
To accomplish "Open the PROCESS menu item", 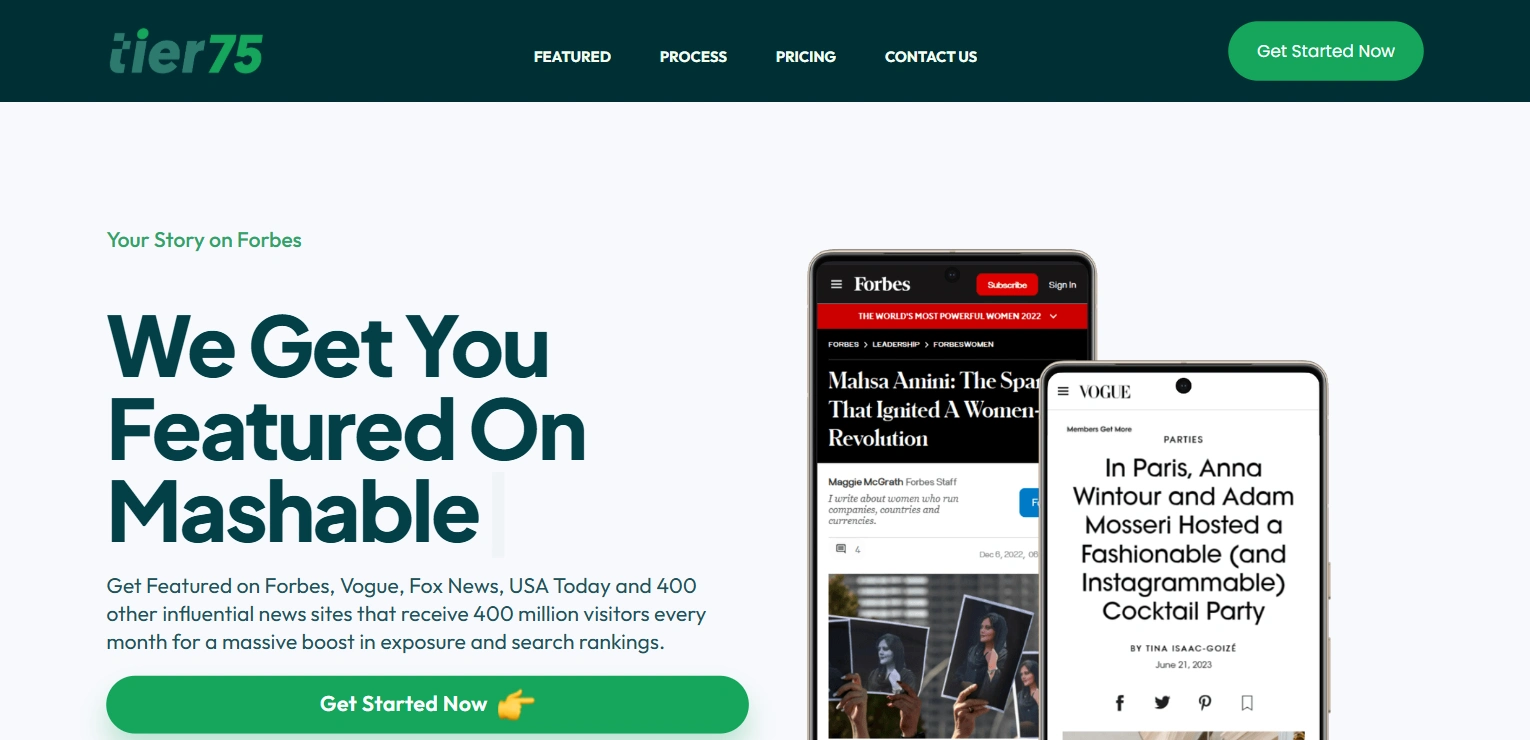I will pos(693,57).
